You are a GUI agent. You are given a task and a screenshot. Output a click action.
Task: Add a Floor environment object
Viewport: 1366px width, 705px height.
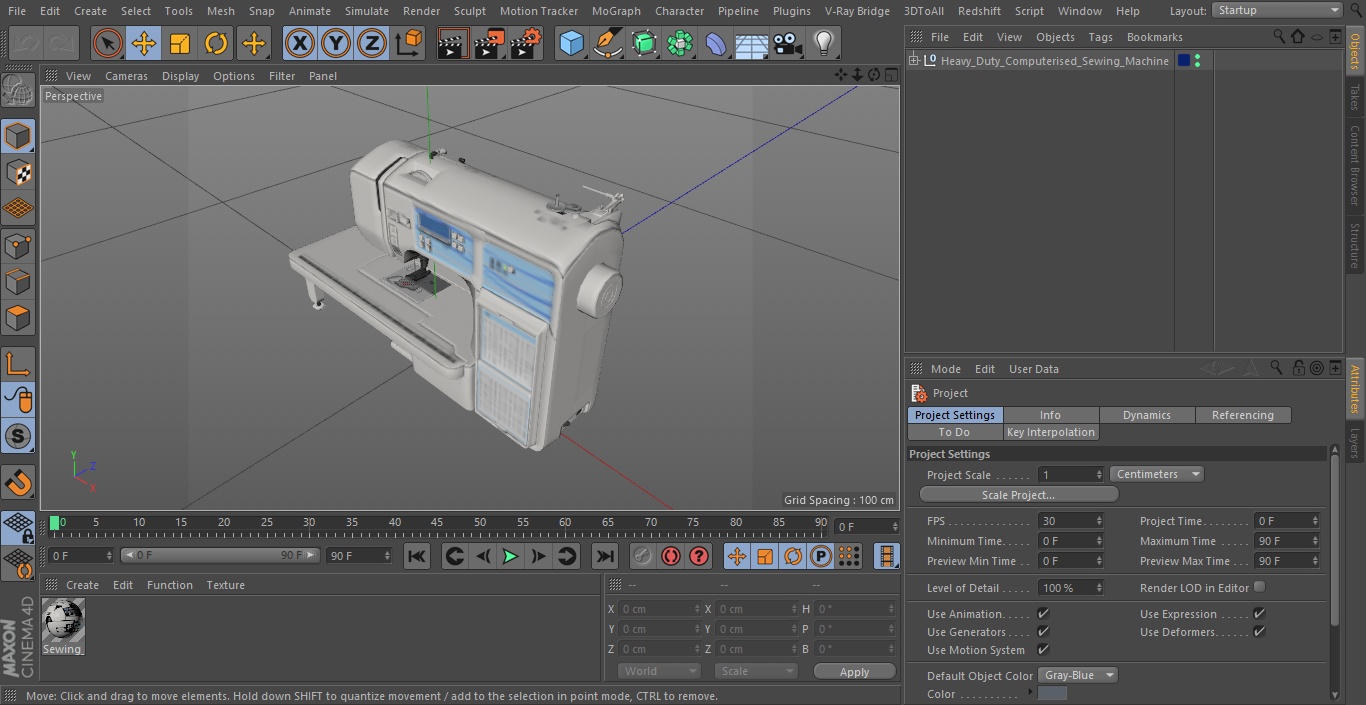pyautogui.click(x=751, y=43)
